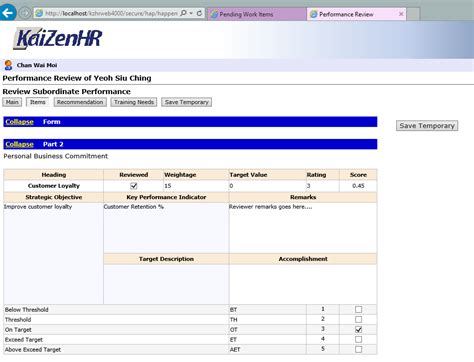Switch to Pending Work Items browser tab
Image resolution: width=474 pixels, height=362 pixels.
(257, 14)
